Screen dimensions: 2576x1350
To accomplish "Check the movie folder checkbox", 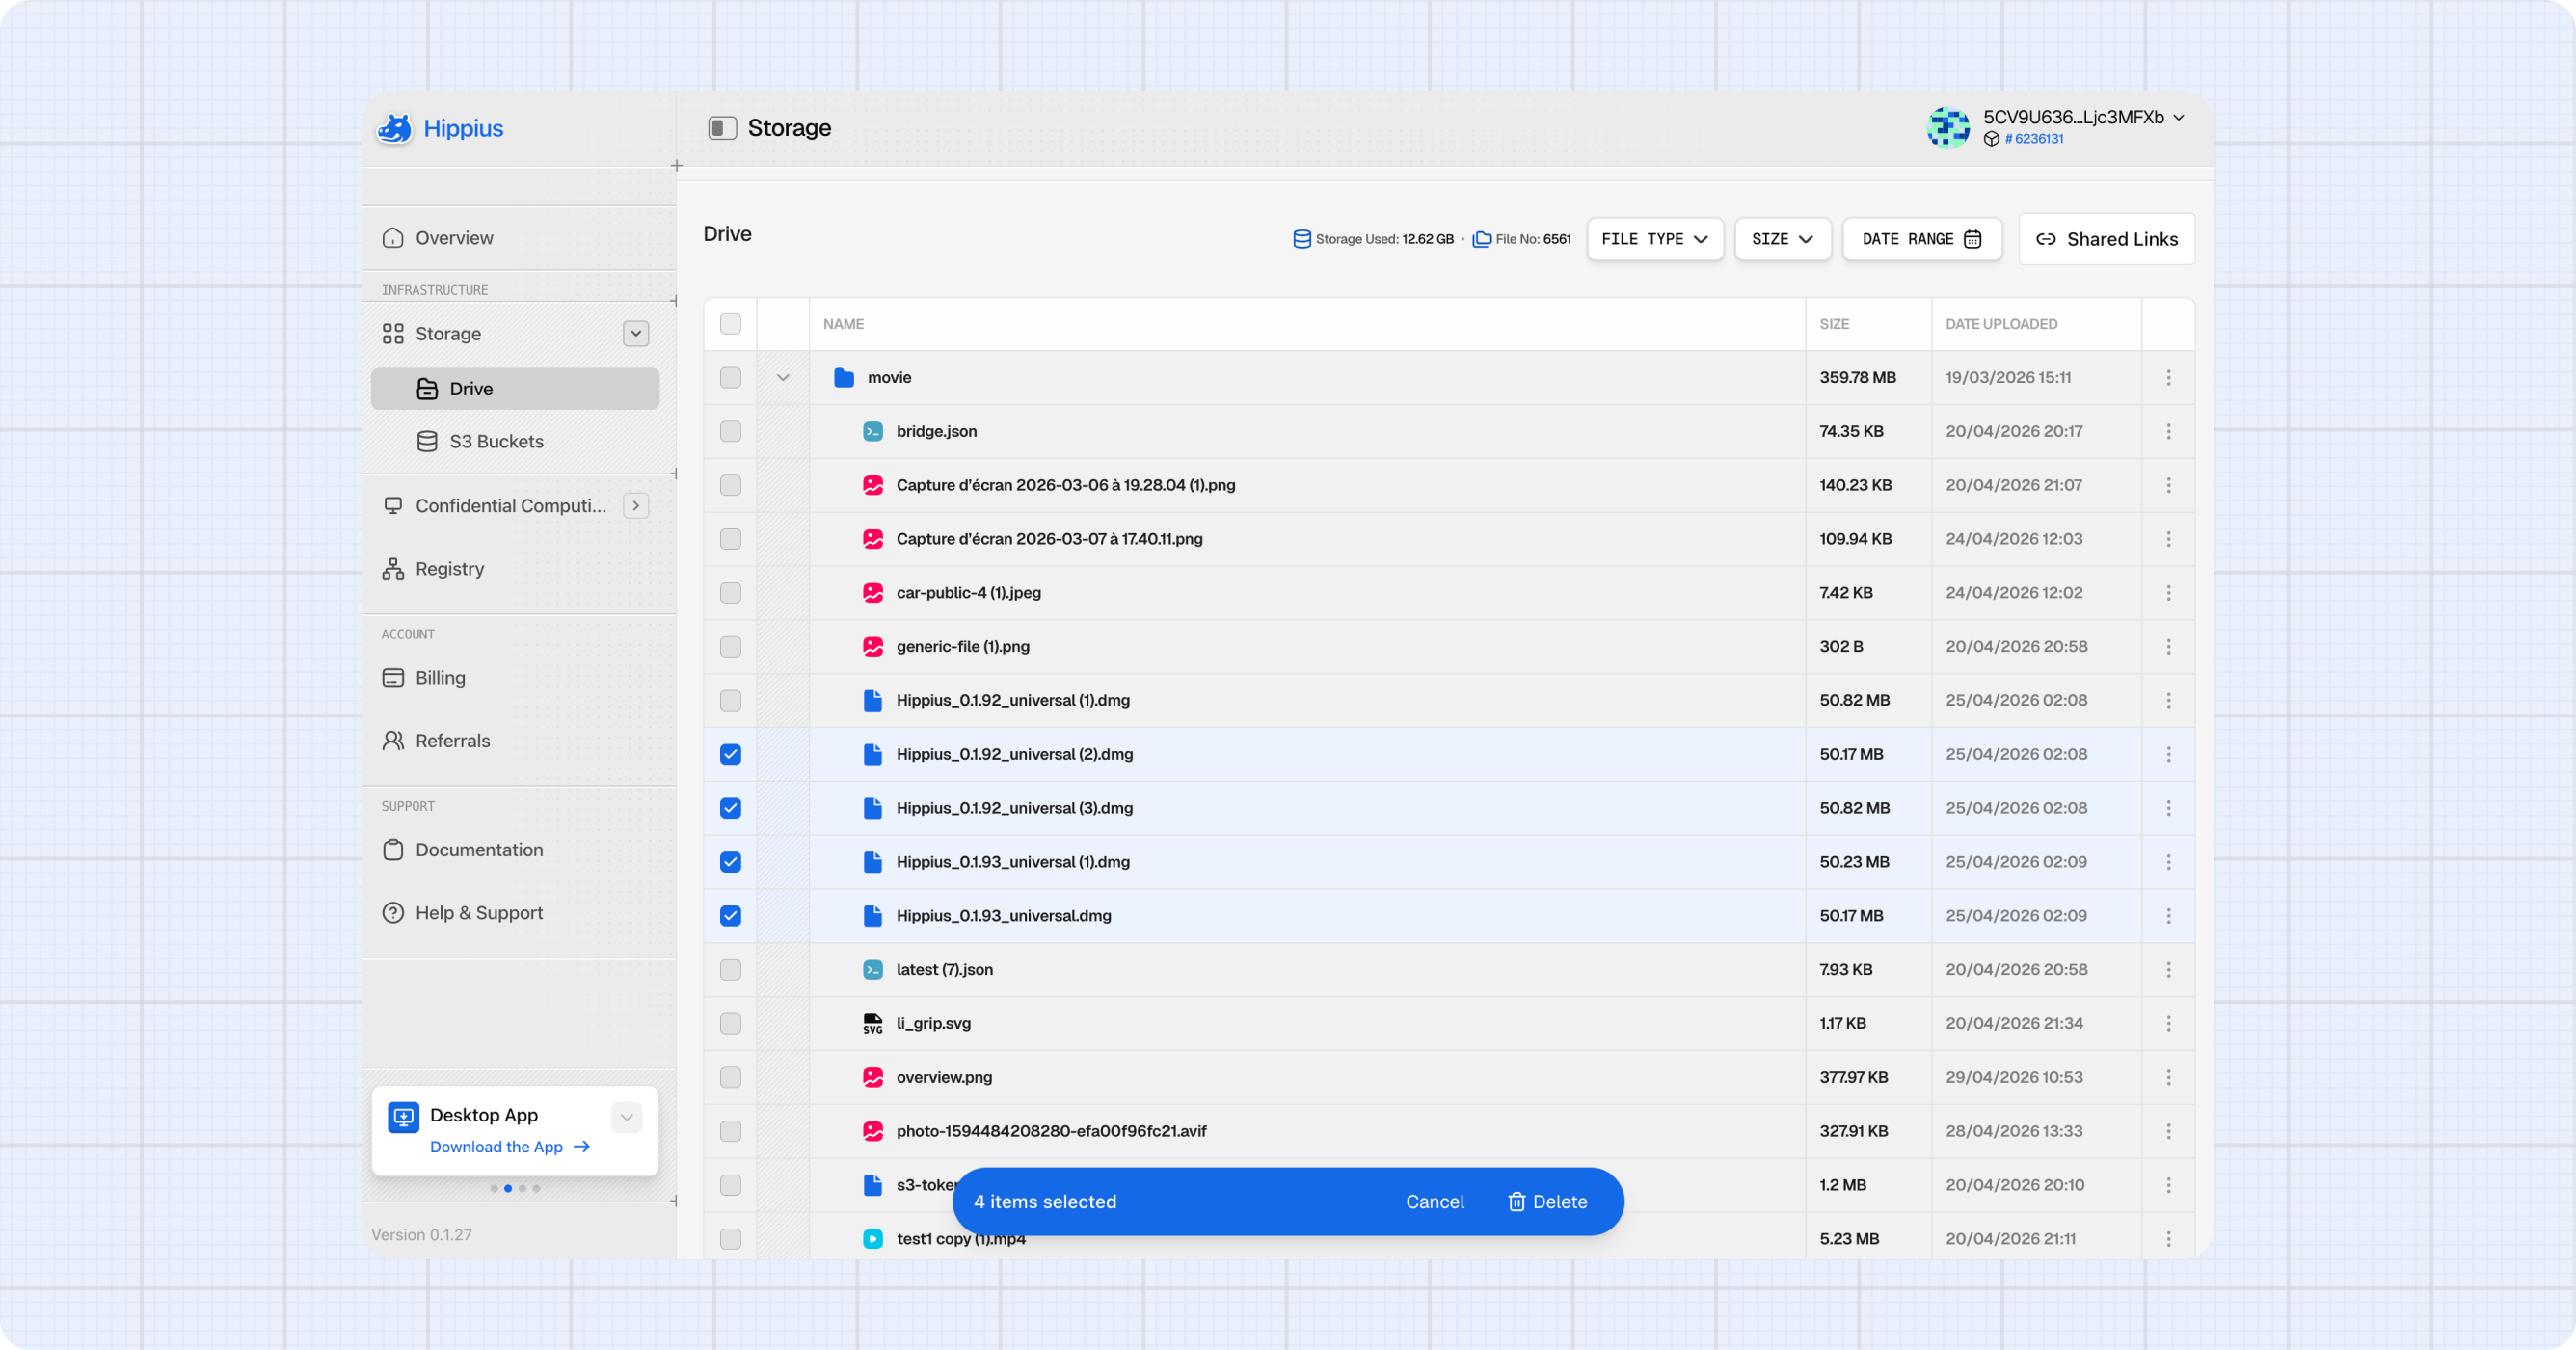I will pyautogui.click(x=731, y=378).
